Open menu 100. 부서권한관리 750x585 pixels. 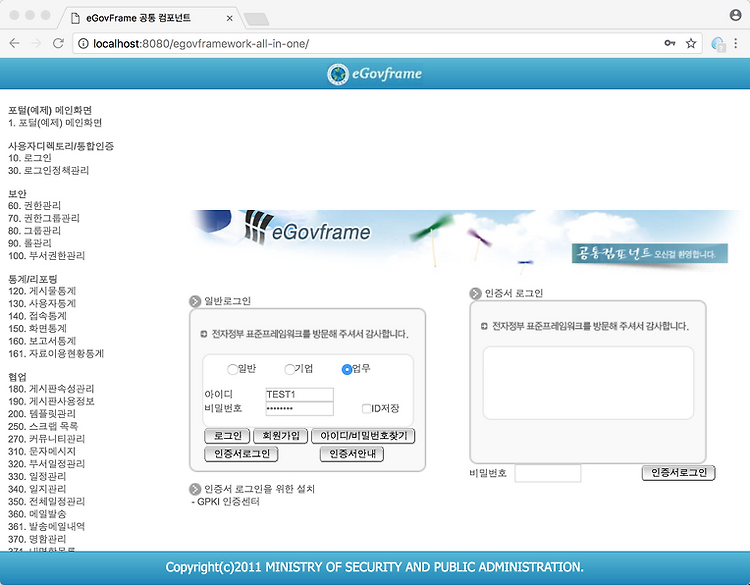pyautogui.click(x=46, y=255)
